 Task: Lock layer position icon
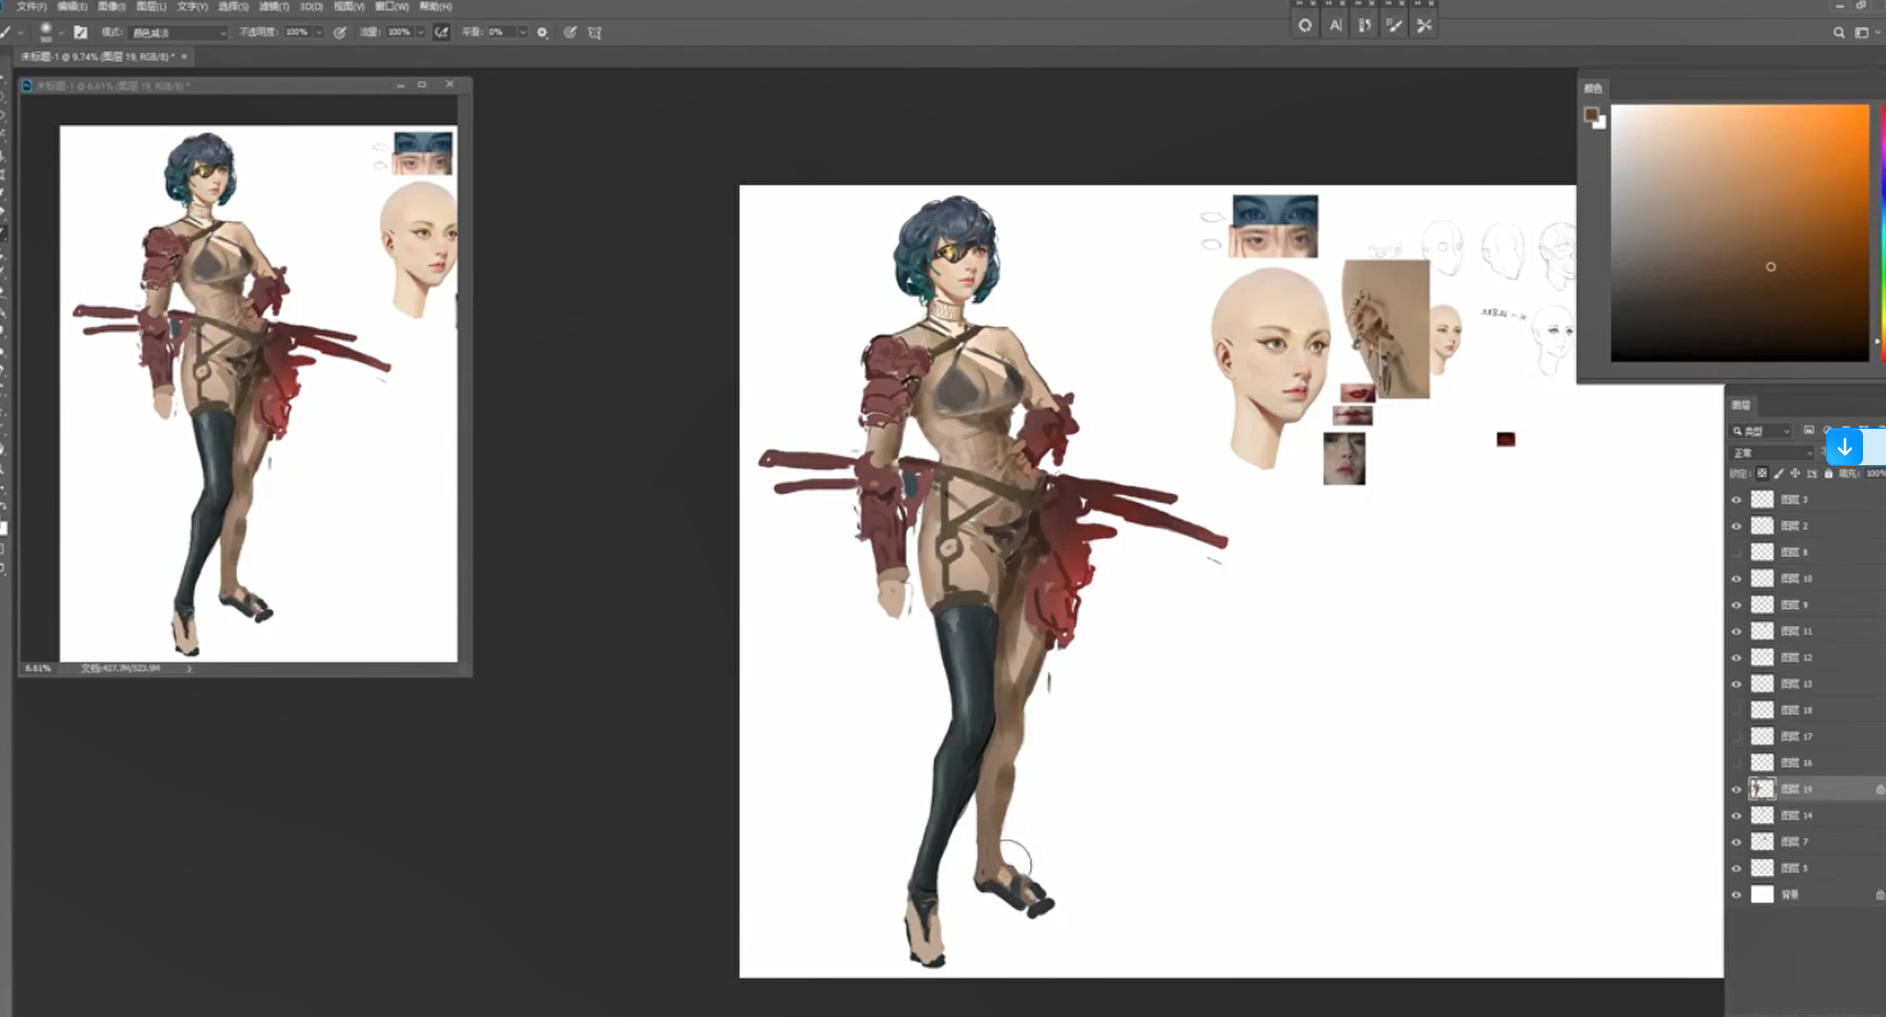(1795, 473)
